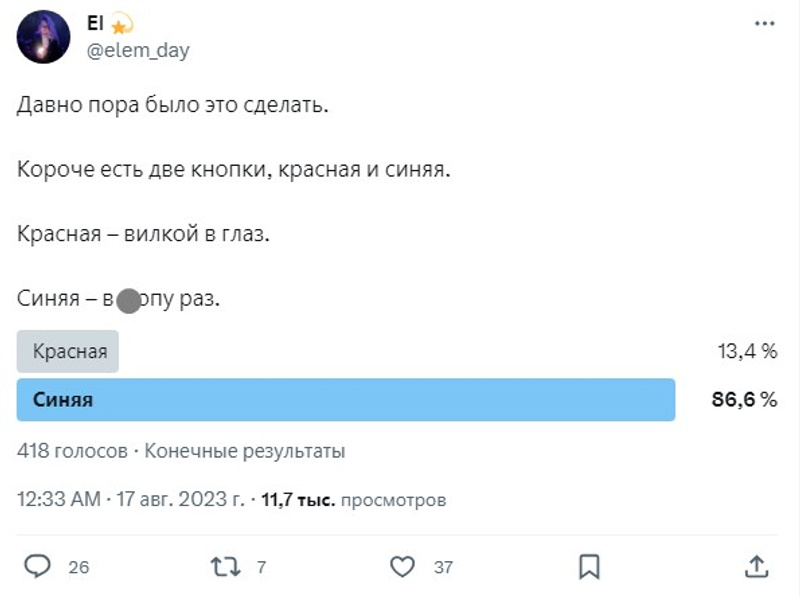Select the Синяя poll option

tap(346, 400)
